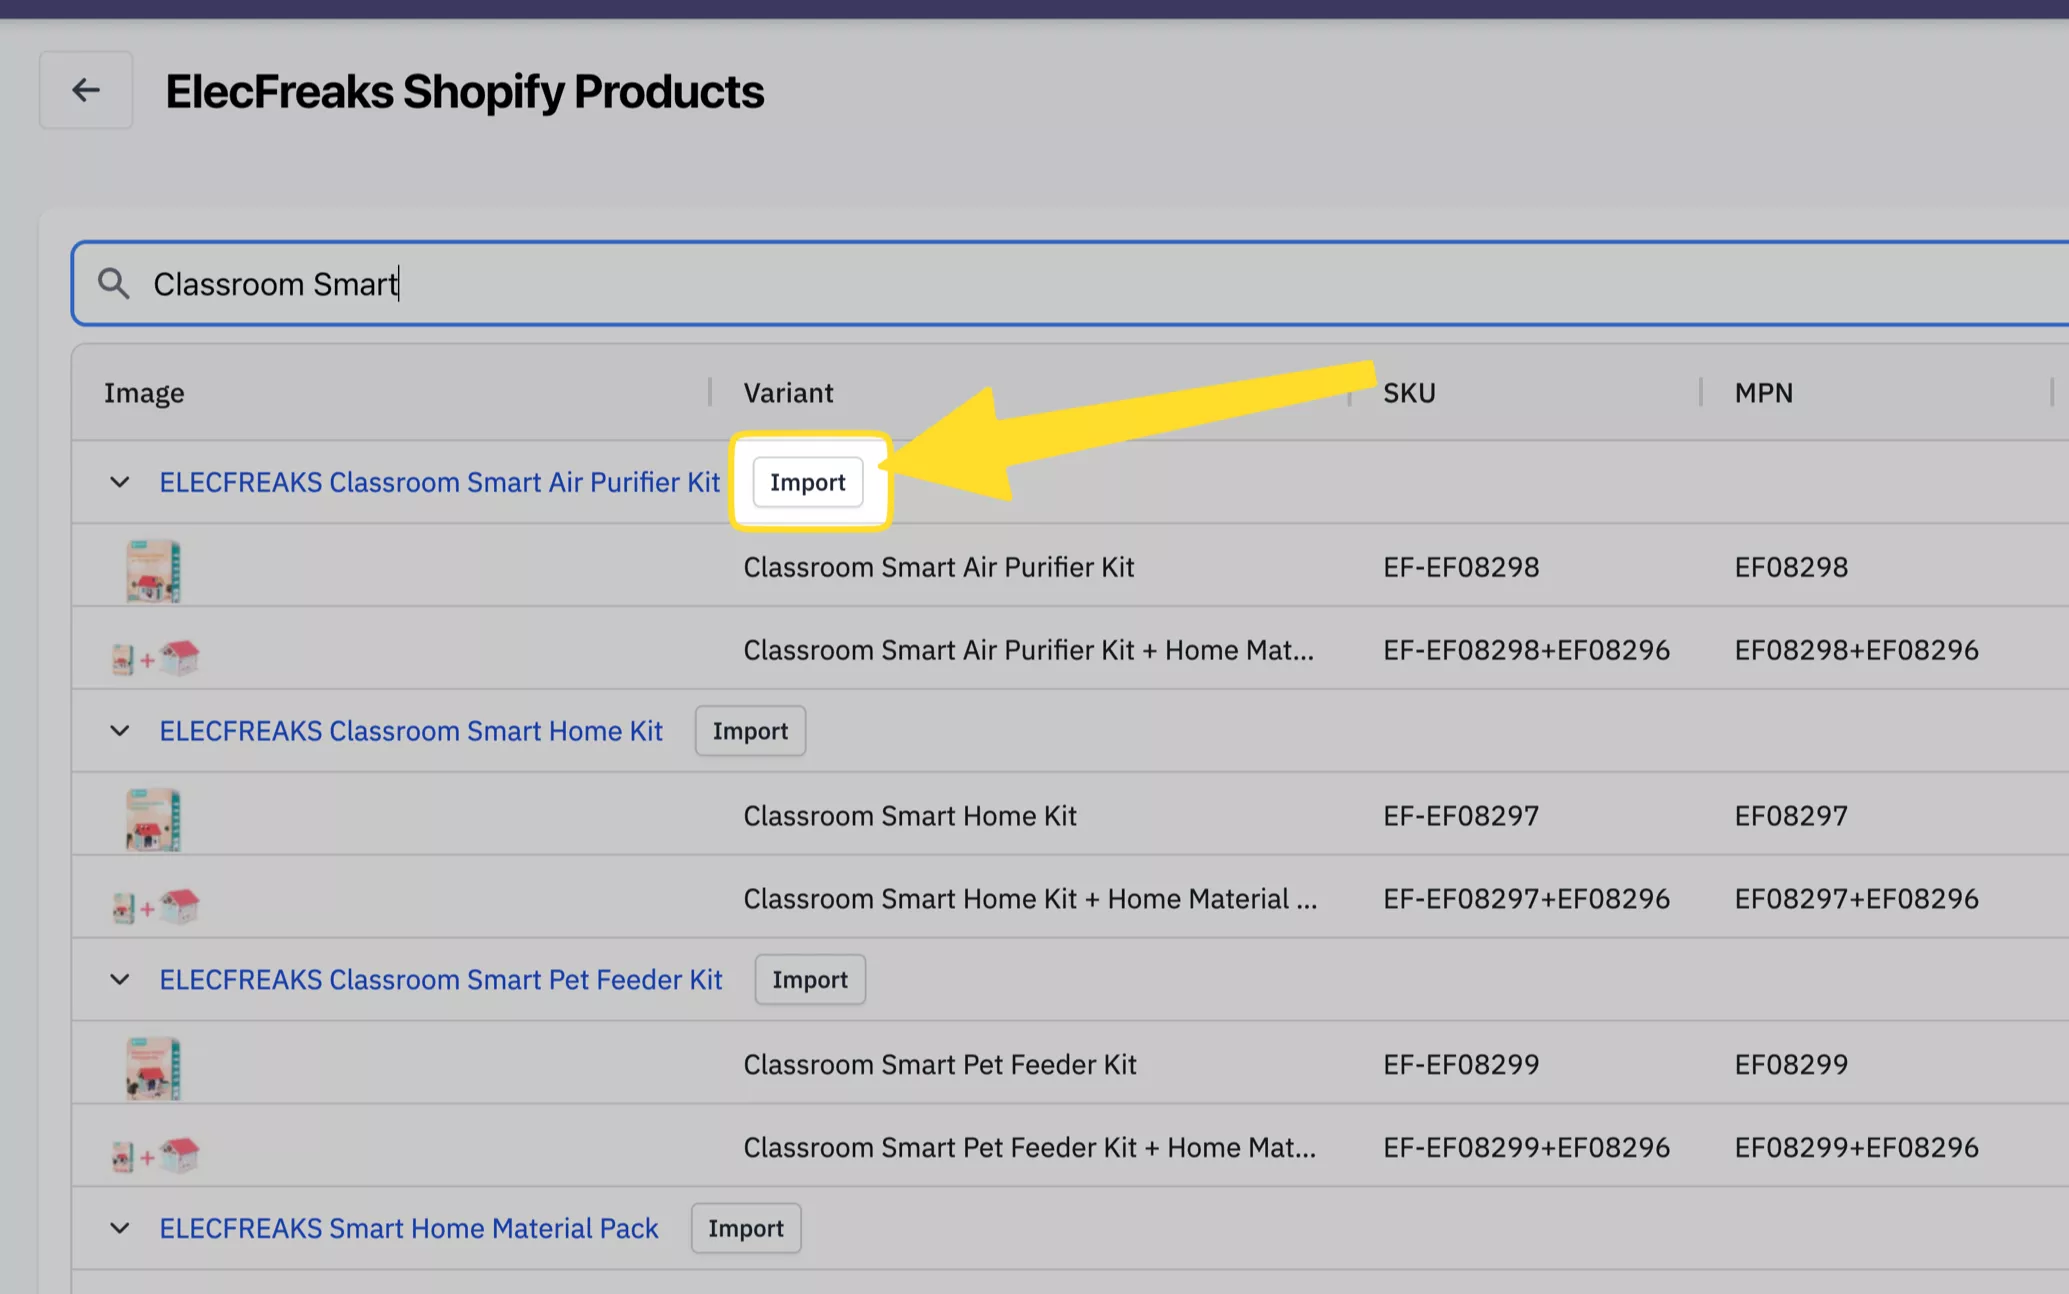Import the Smart Home Material Pack
2069x1294 pixels.
(x=746, y=1228)
